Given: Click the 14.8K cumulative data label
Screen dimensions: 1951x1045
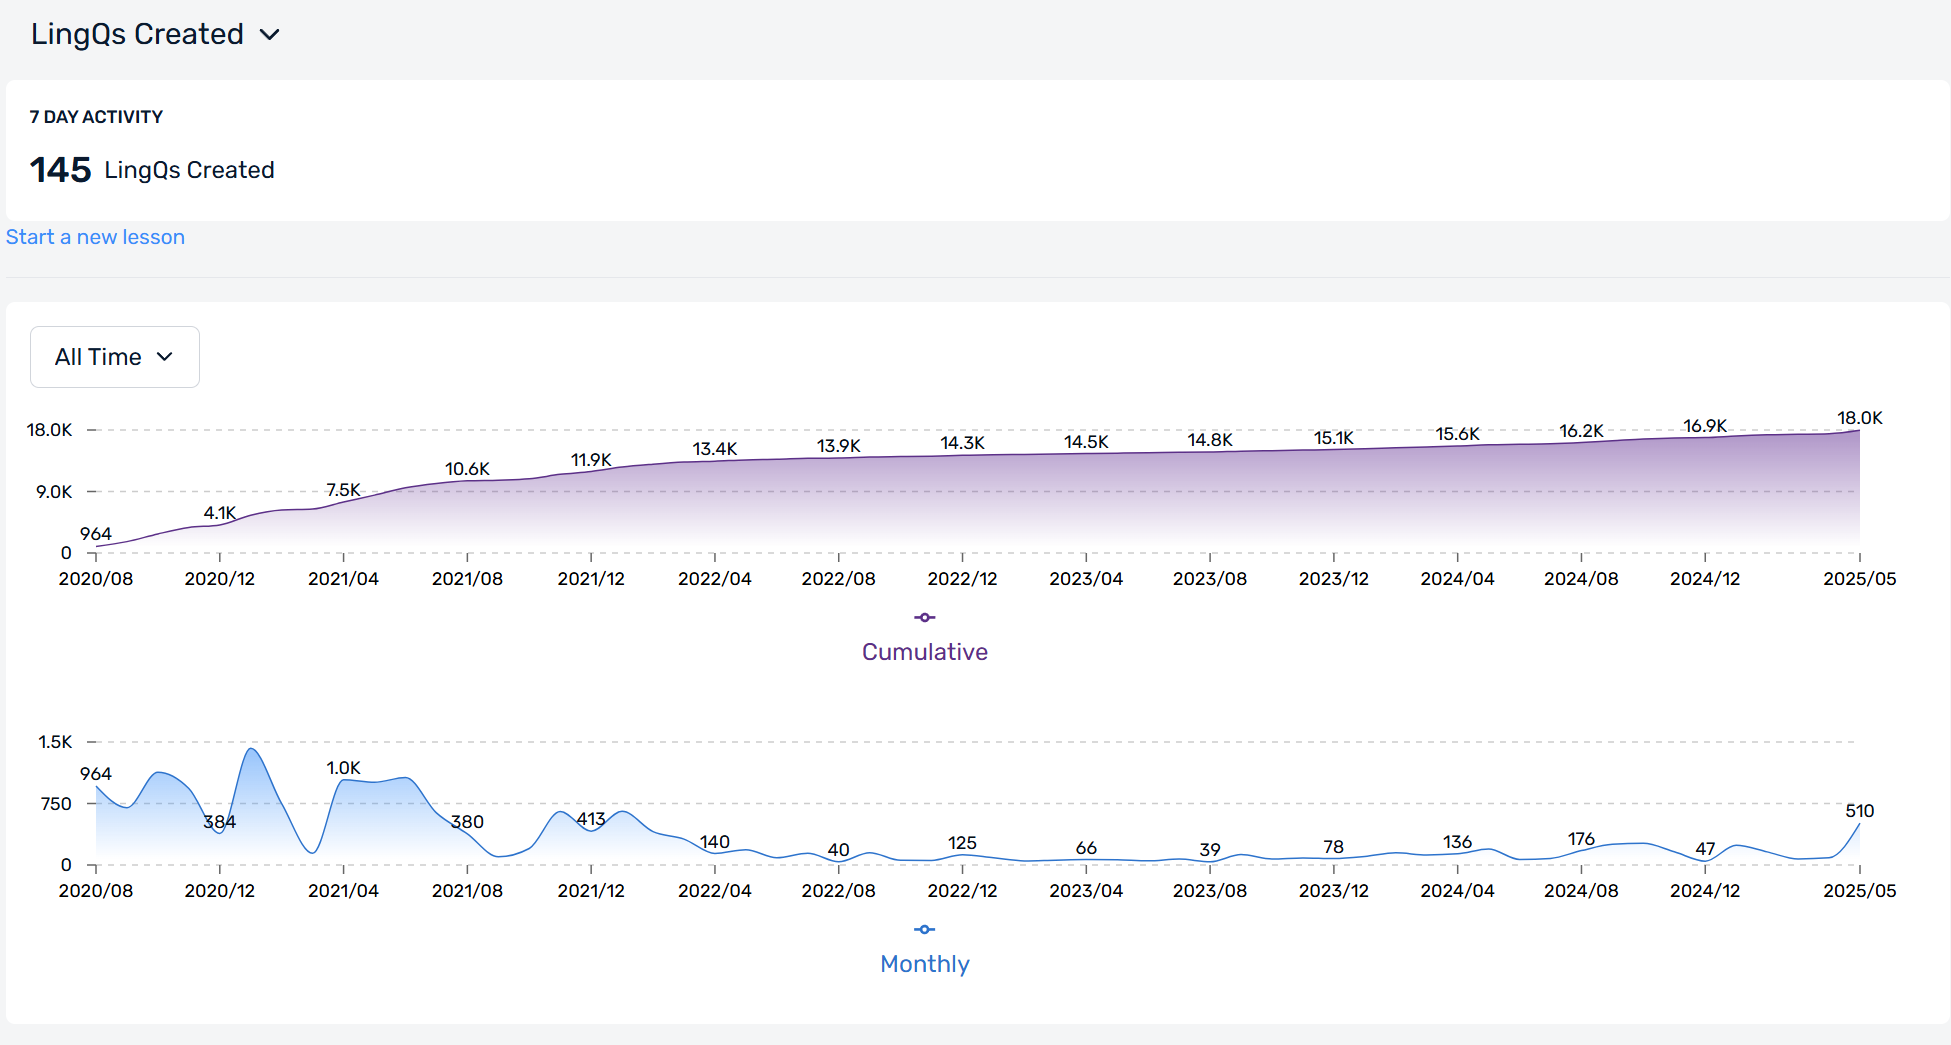Looking at the screenshot, I should tap(1210, 440).
